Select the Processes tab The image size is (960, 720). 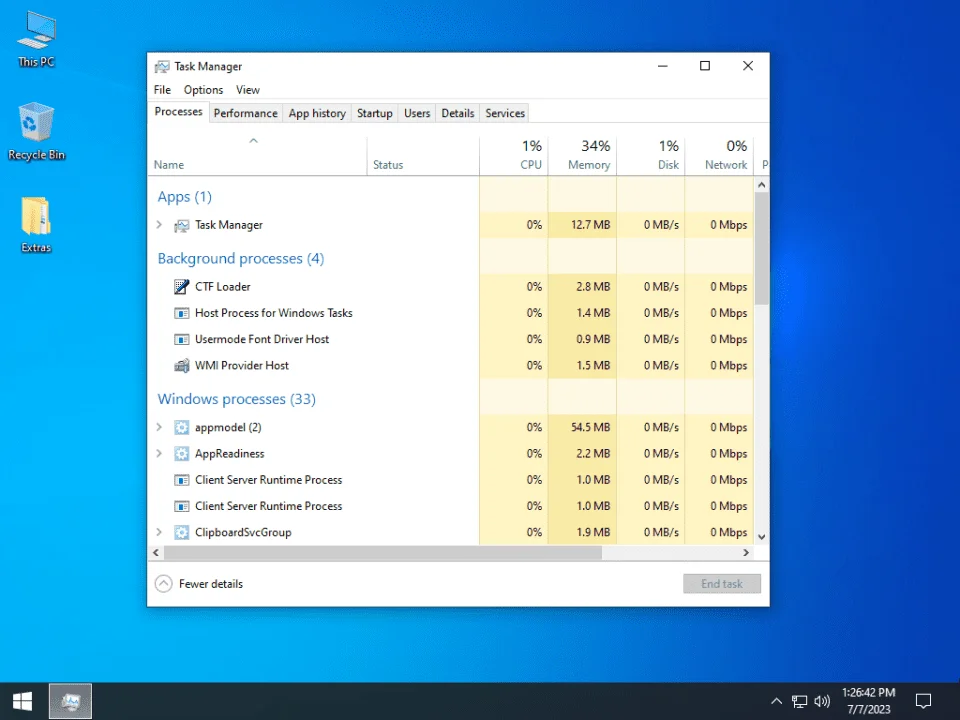point(178,112)
